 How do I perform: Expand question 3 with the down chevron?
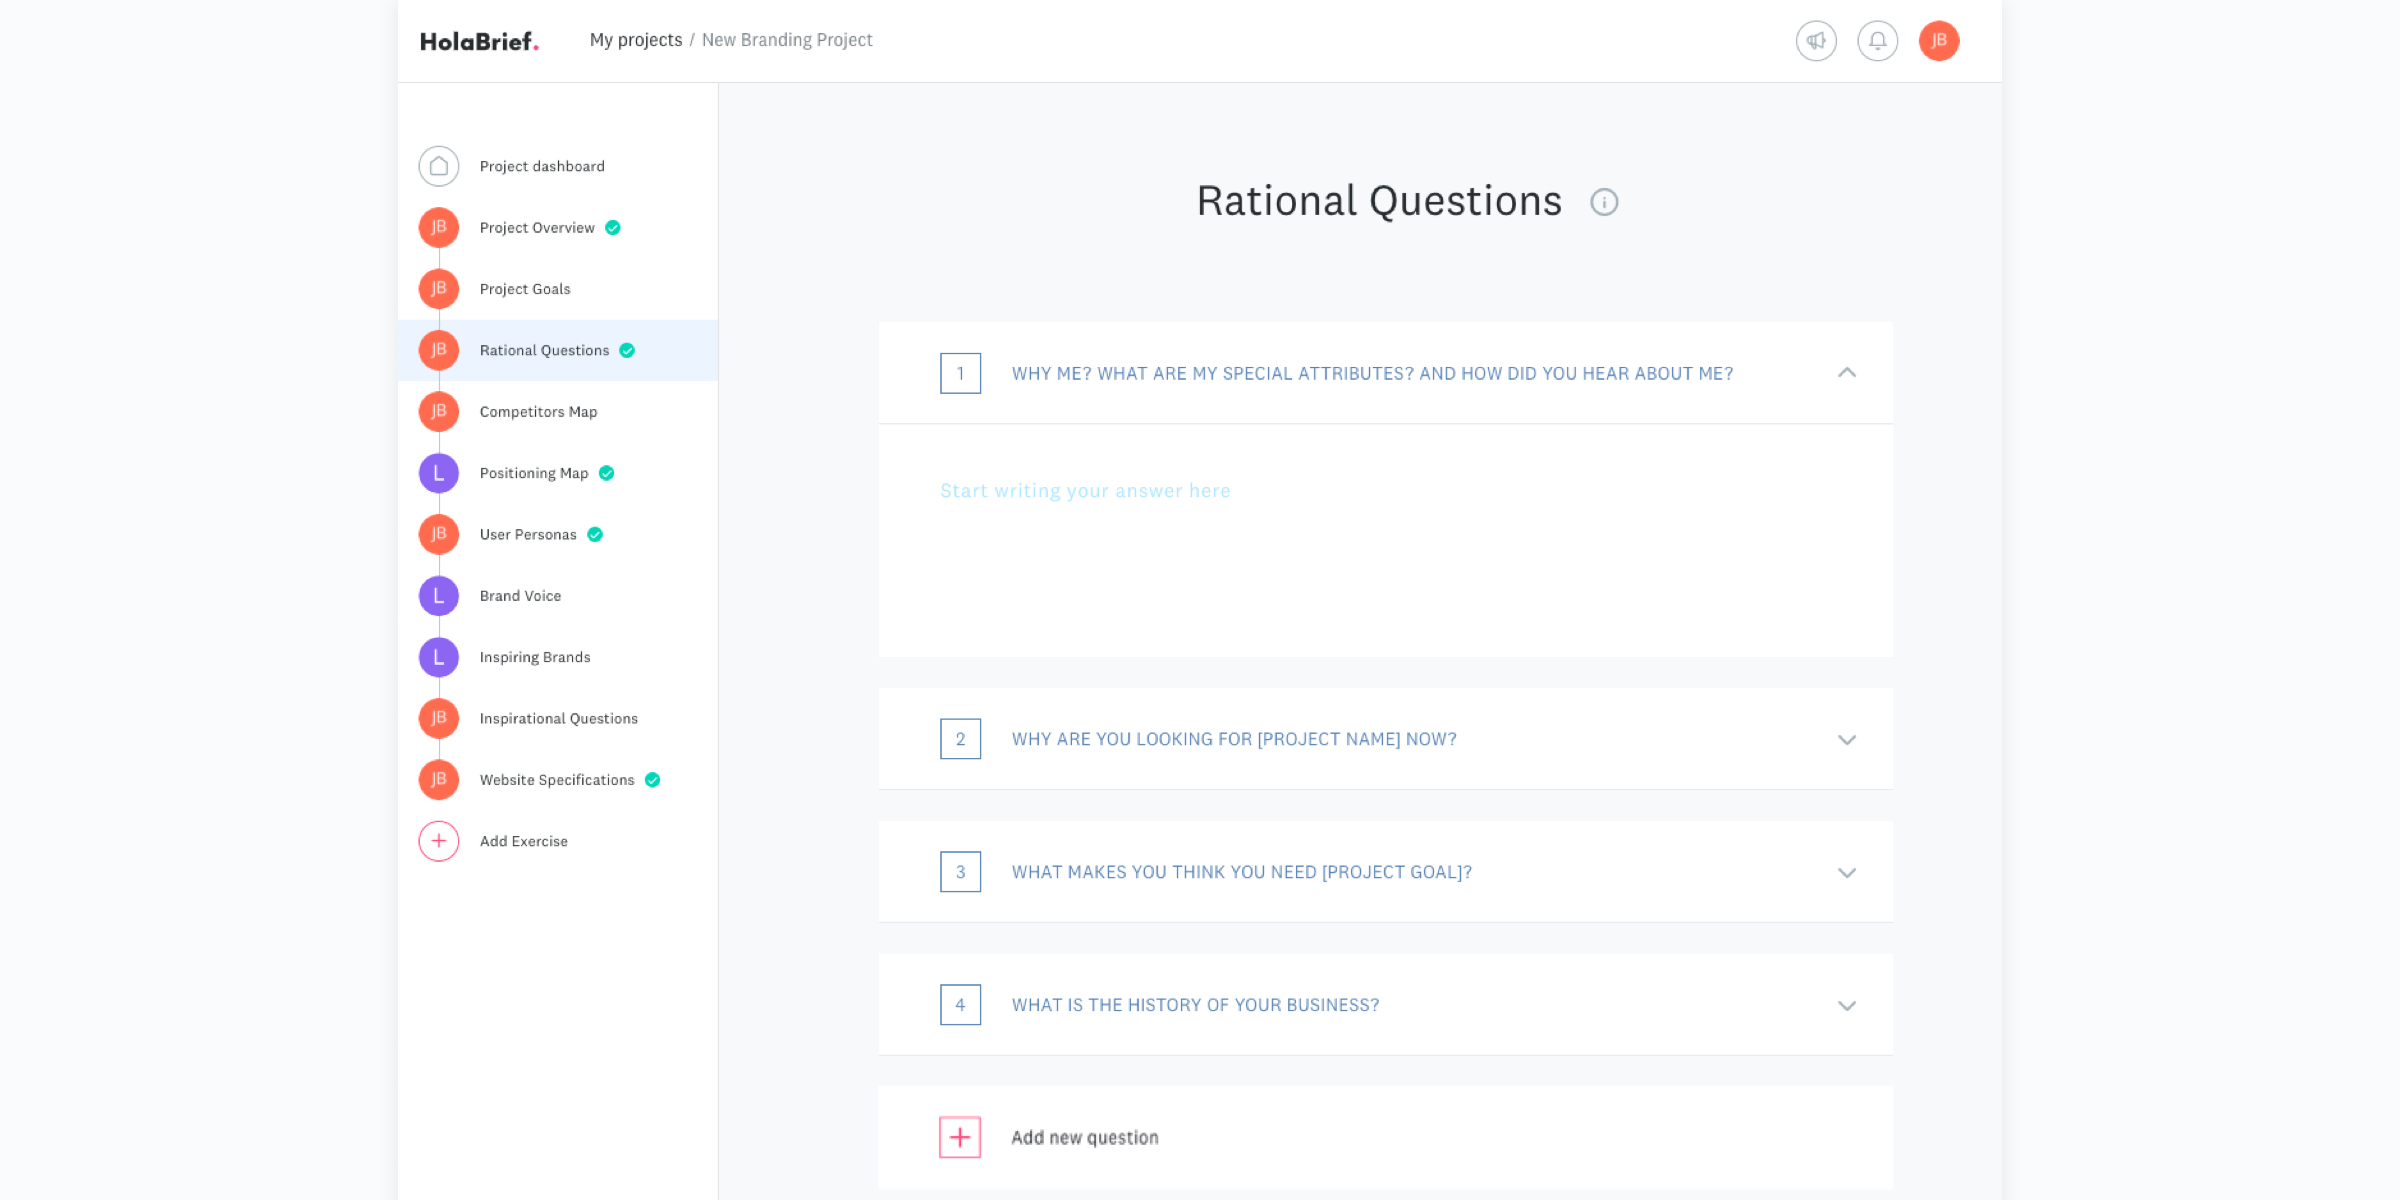click(x=1847, y=873)
